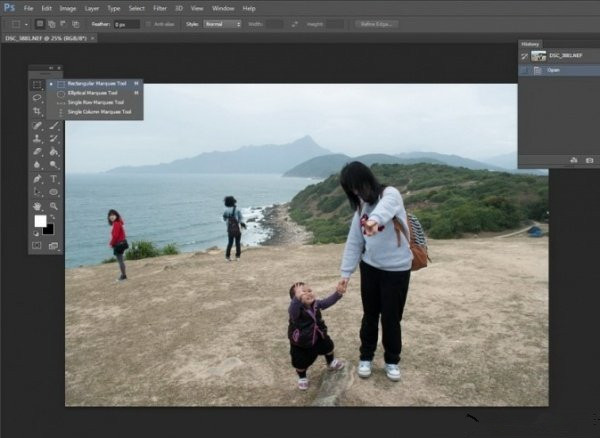Select the DSC_3881.NEF document tab
This screenshot has height=438, width=600.
46,38
